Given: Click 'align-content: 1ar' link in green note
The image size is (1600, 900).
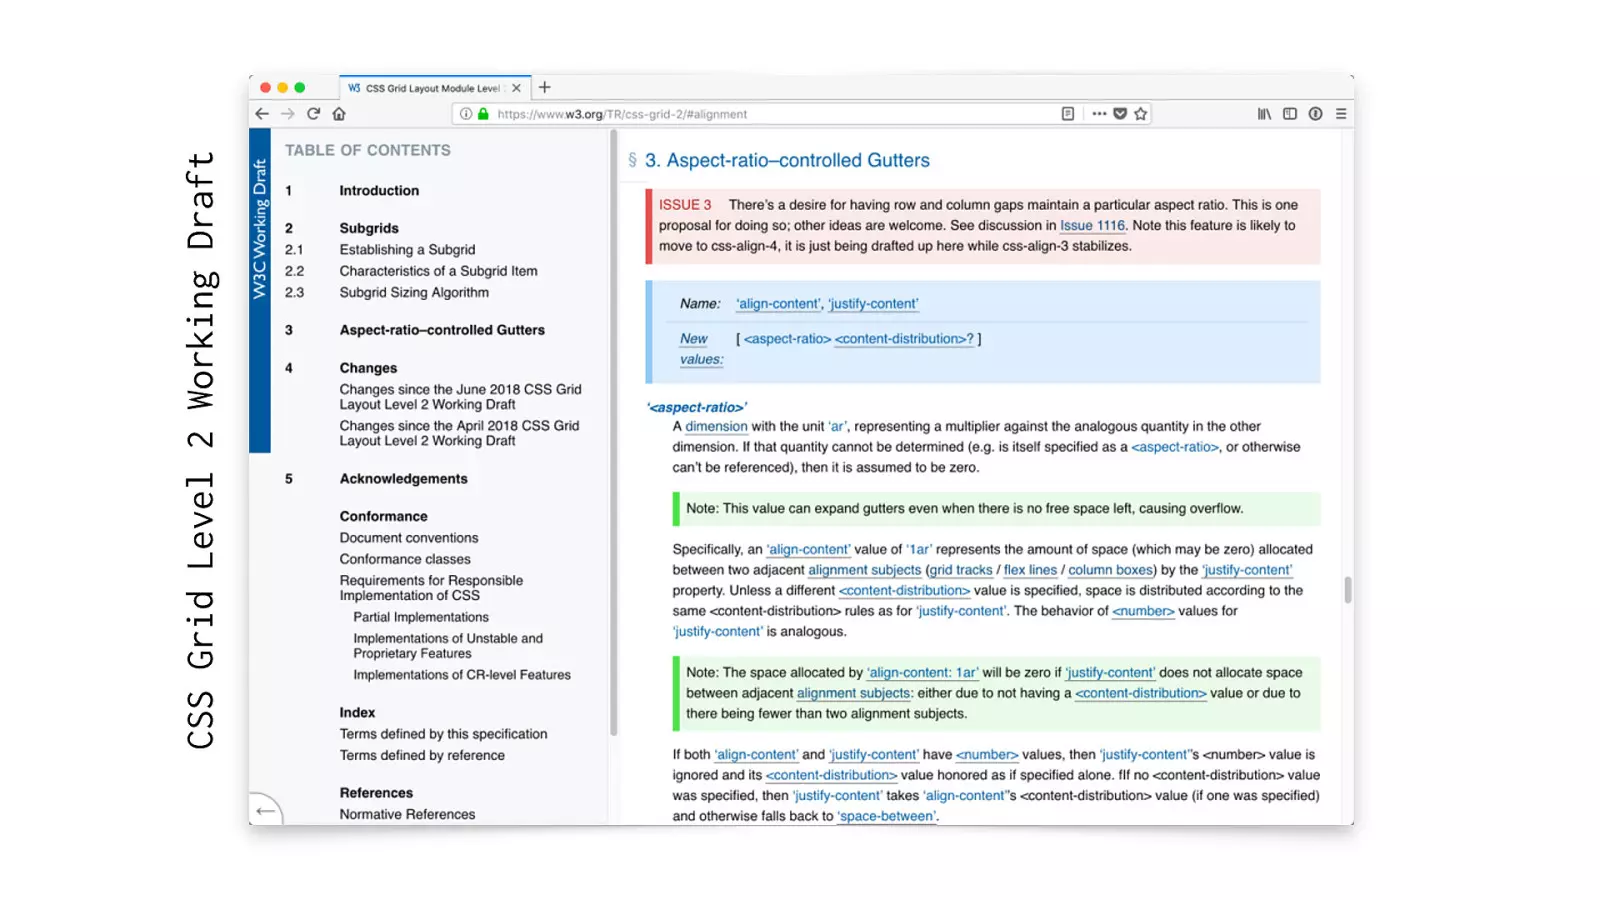Looking at the screenshot, I should (x=922, y=673).
